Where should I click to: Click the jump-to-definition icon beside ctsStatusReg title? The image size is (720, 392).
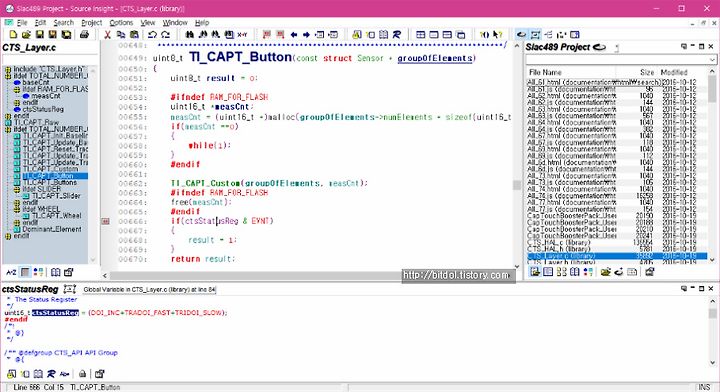pos(70,289)
